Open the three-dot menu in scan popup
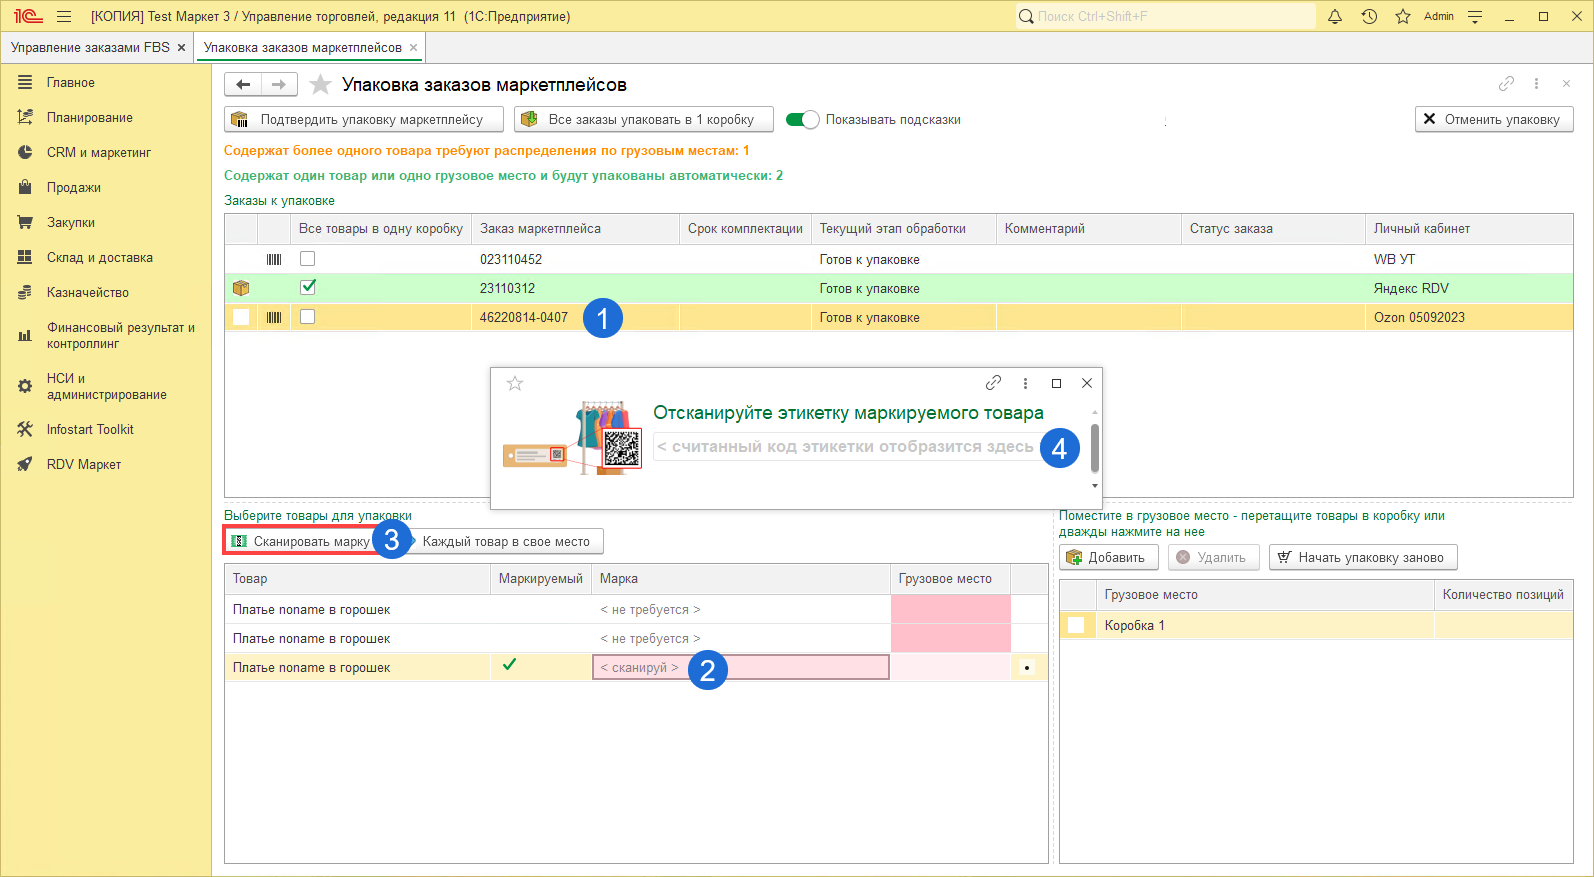1594x877 pixels. (1025, 383)
